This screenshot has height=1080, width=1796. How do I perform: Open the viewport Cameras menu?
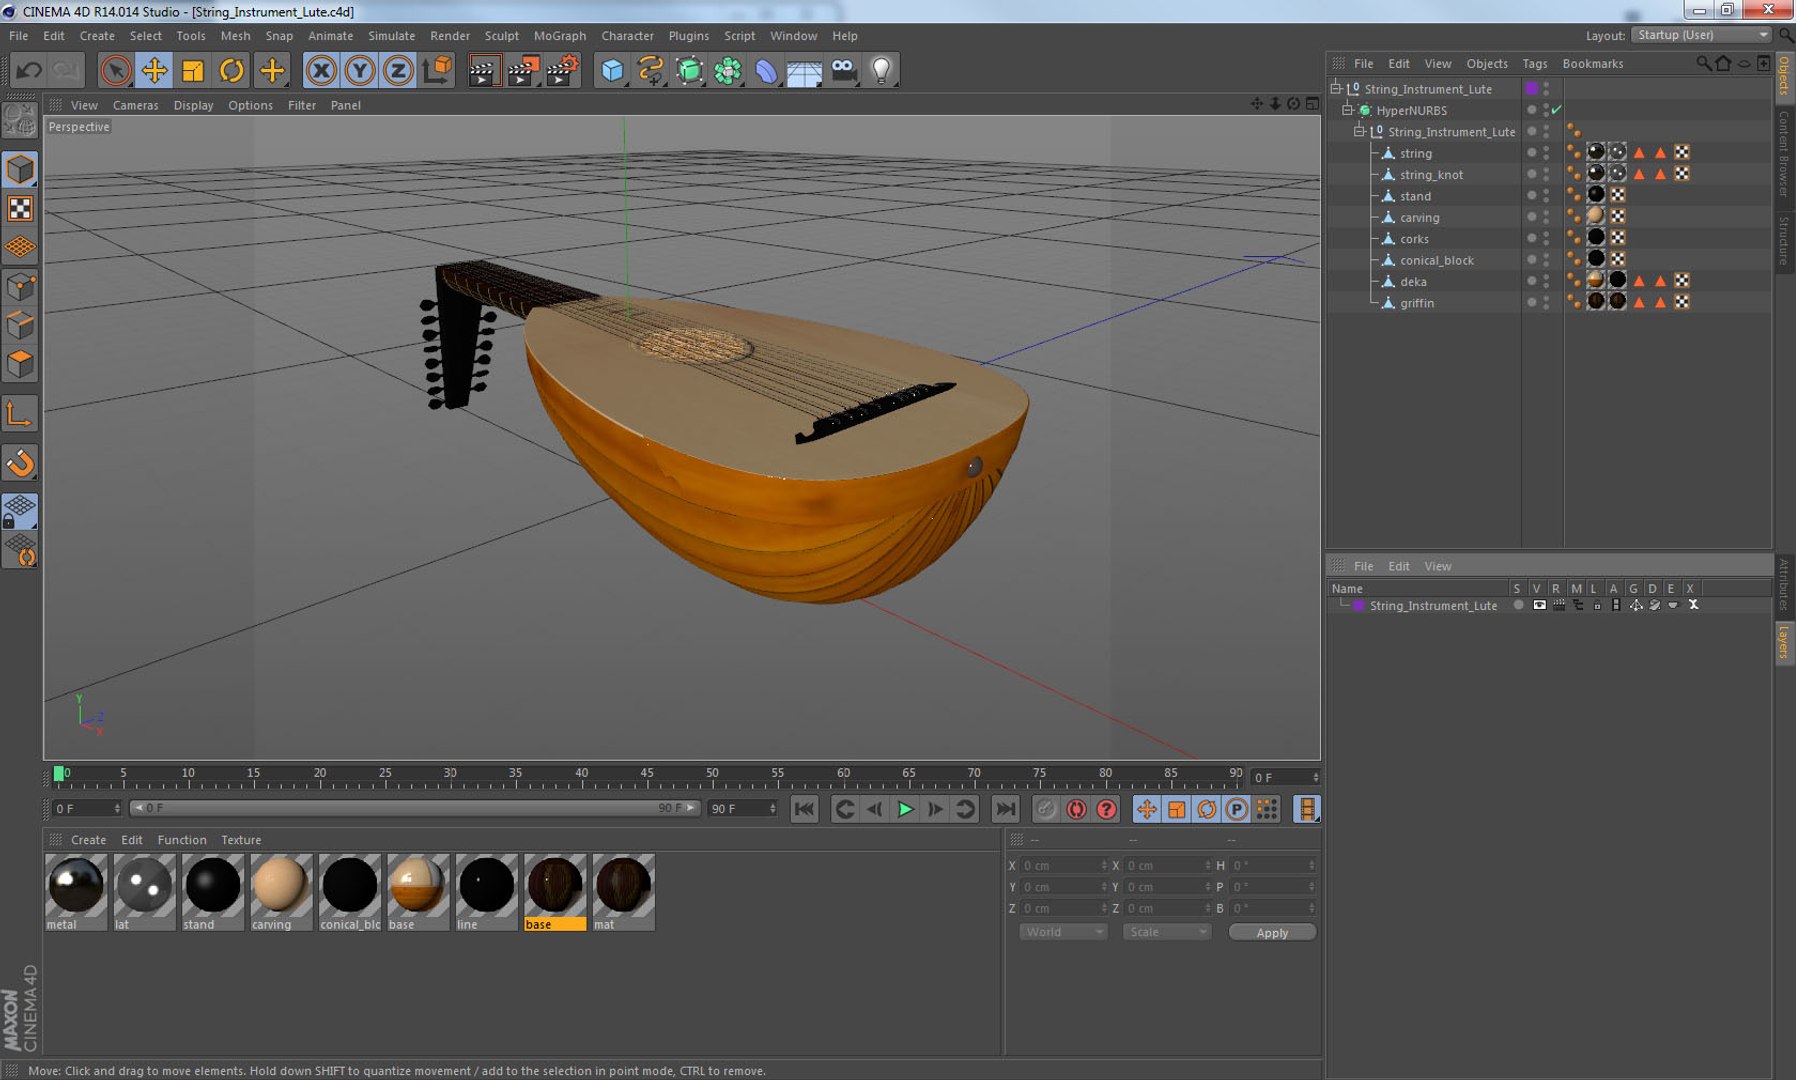(135, 105)
